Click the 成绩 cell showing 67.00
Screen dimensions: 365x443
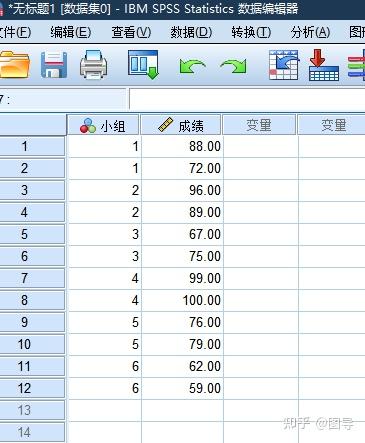coord(182,234)
